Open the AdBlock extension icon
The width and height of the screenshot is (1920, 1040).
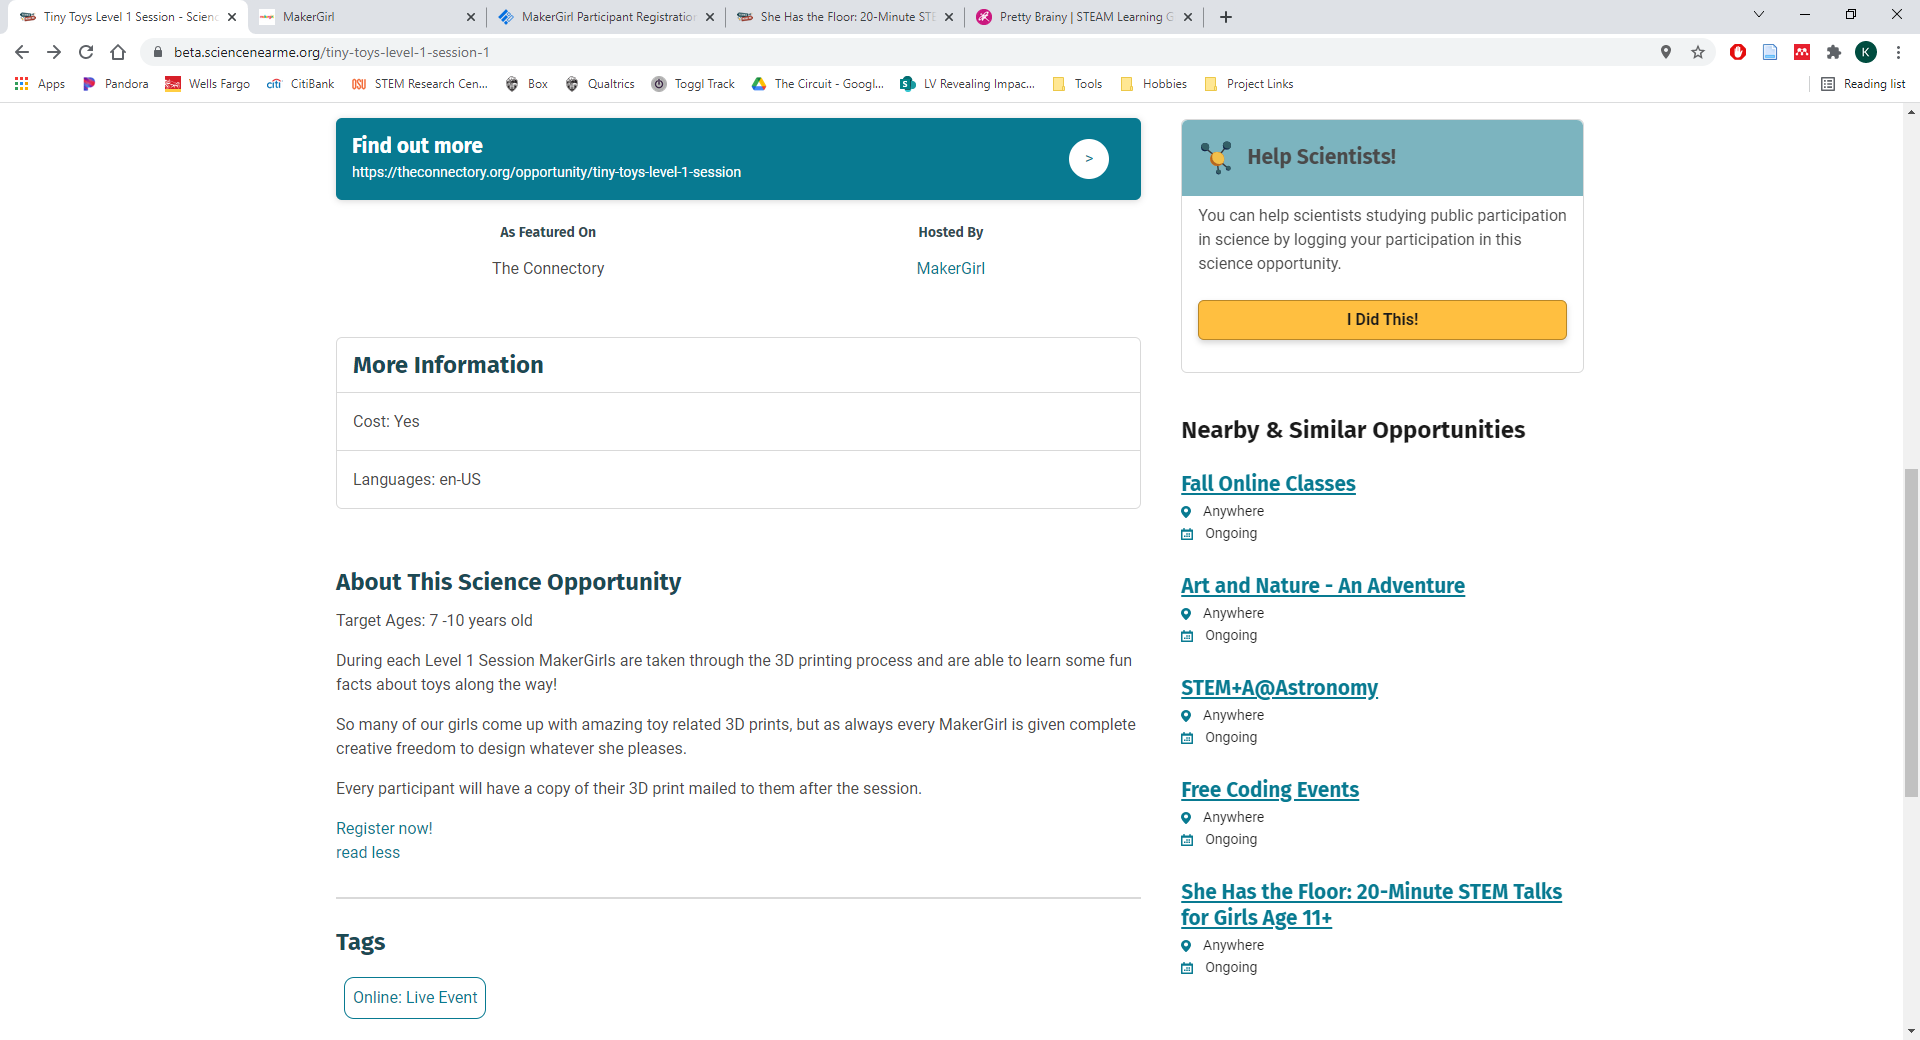click(1738, 52)
